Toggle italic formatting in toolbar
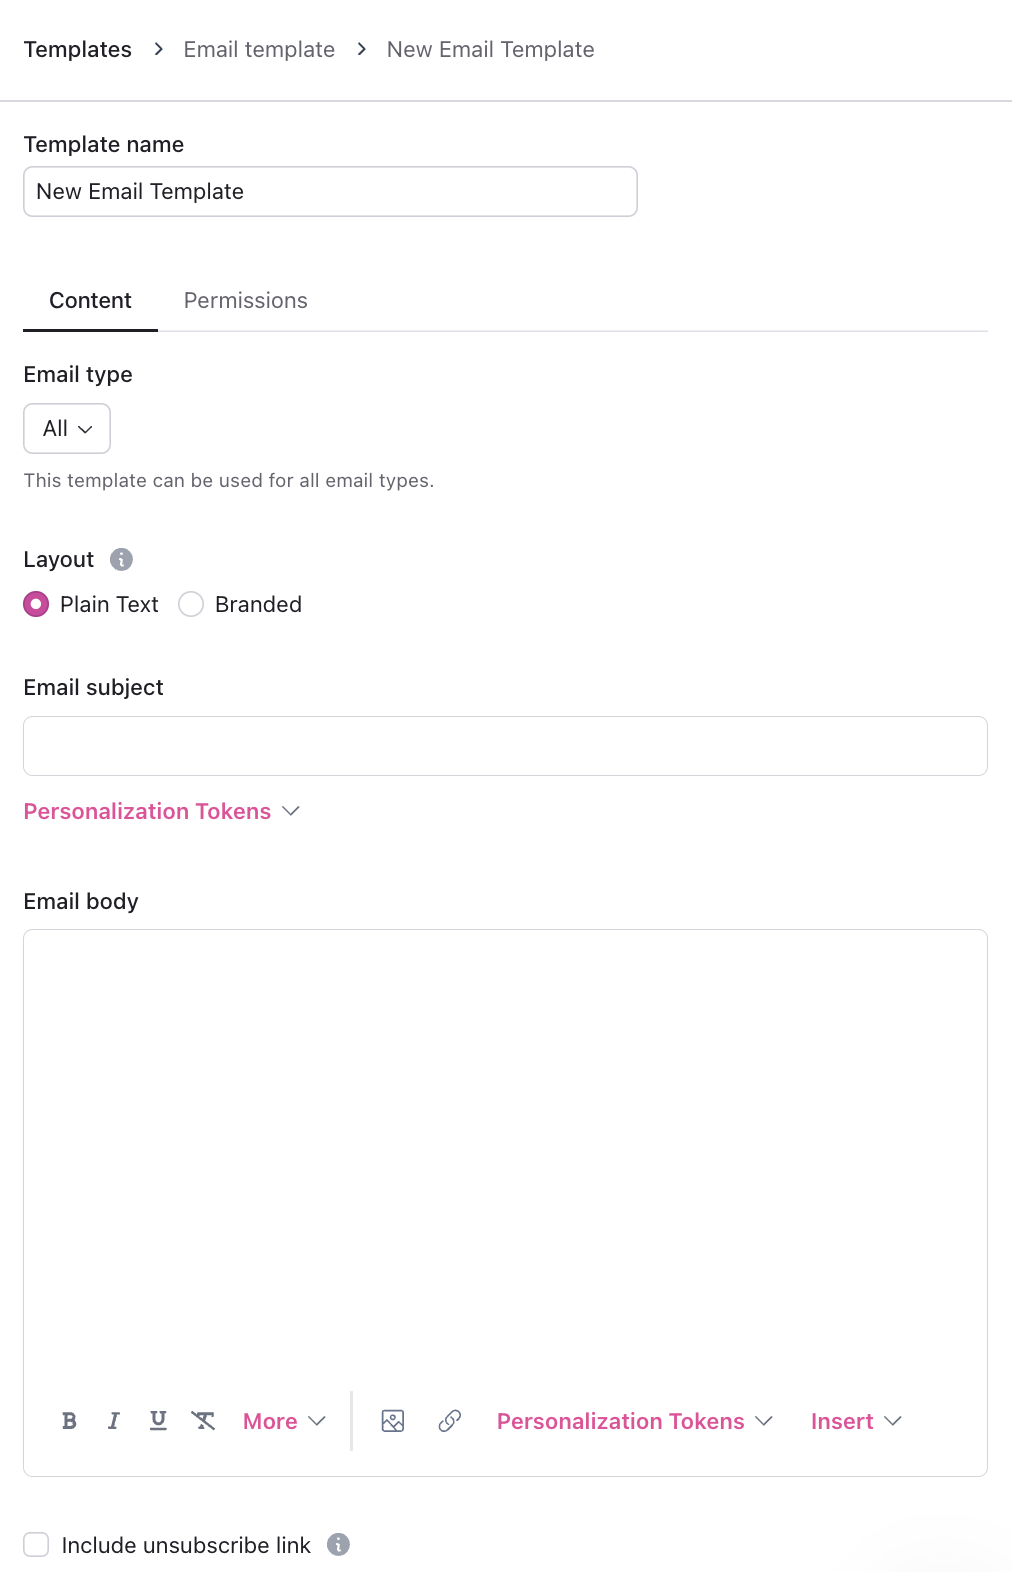 pos(114,1421)
